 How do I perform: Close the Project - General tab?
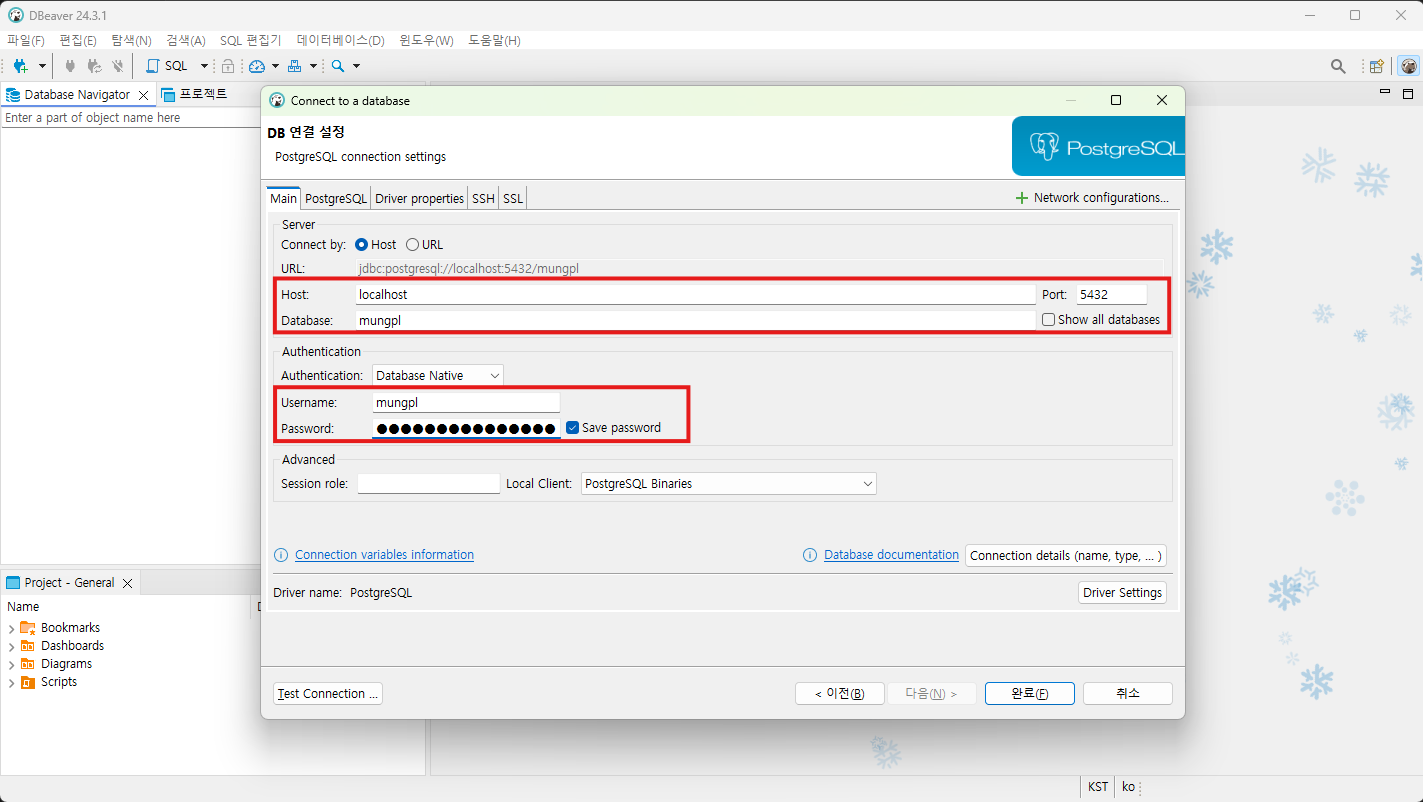(x=128, y=583)
